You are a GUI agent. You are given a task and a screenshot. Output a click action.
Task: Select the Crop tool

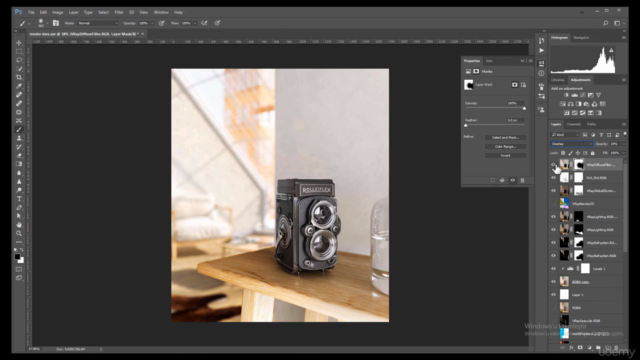point(19,77)
